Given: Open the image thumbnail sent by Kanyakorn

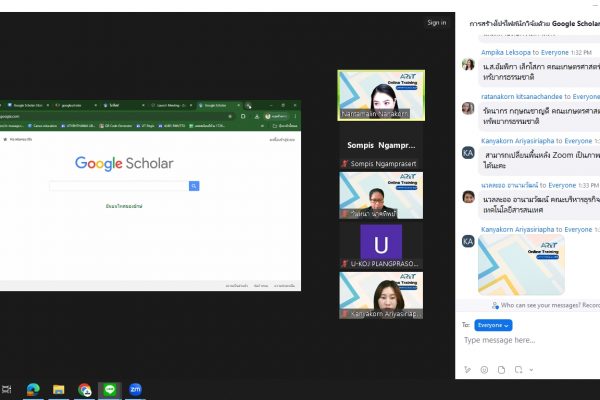Looking at the screenshot, I should click(521, 265).
